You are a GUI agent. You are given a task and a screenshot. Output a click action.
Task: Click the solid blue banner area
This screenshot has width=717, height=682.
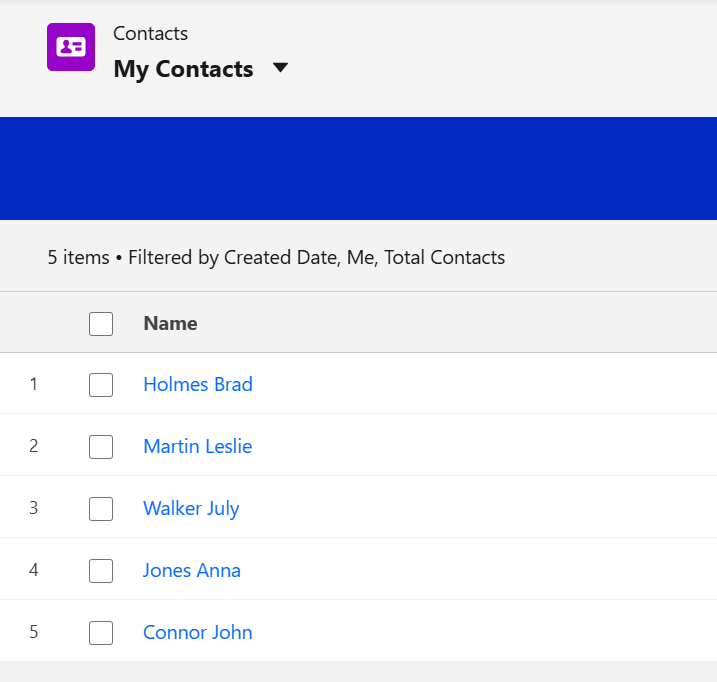(x=358, y=168)
